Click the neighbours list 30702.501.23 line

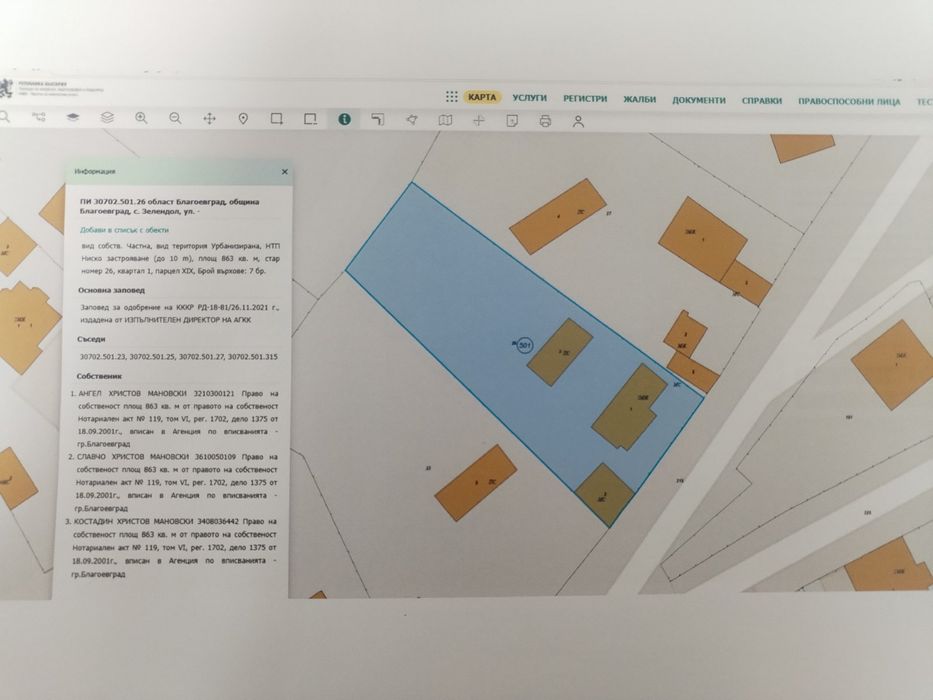(x=179, y=357)
